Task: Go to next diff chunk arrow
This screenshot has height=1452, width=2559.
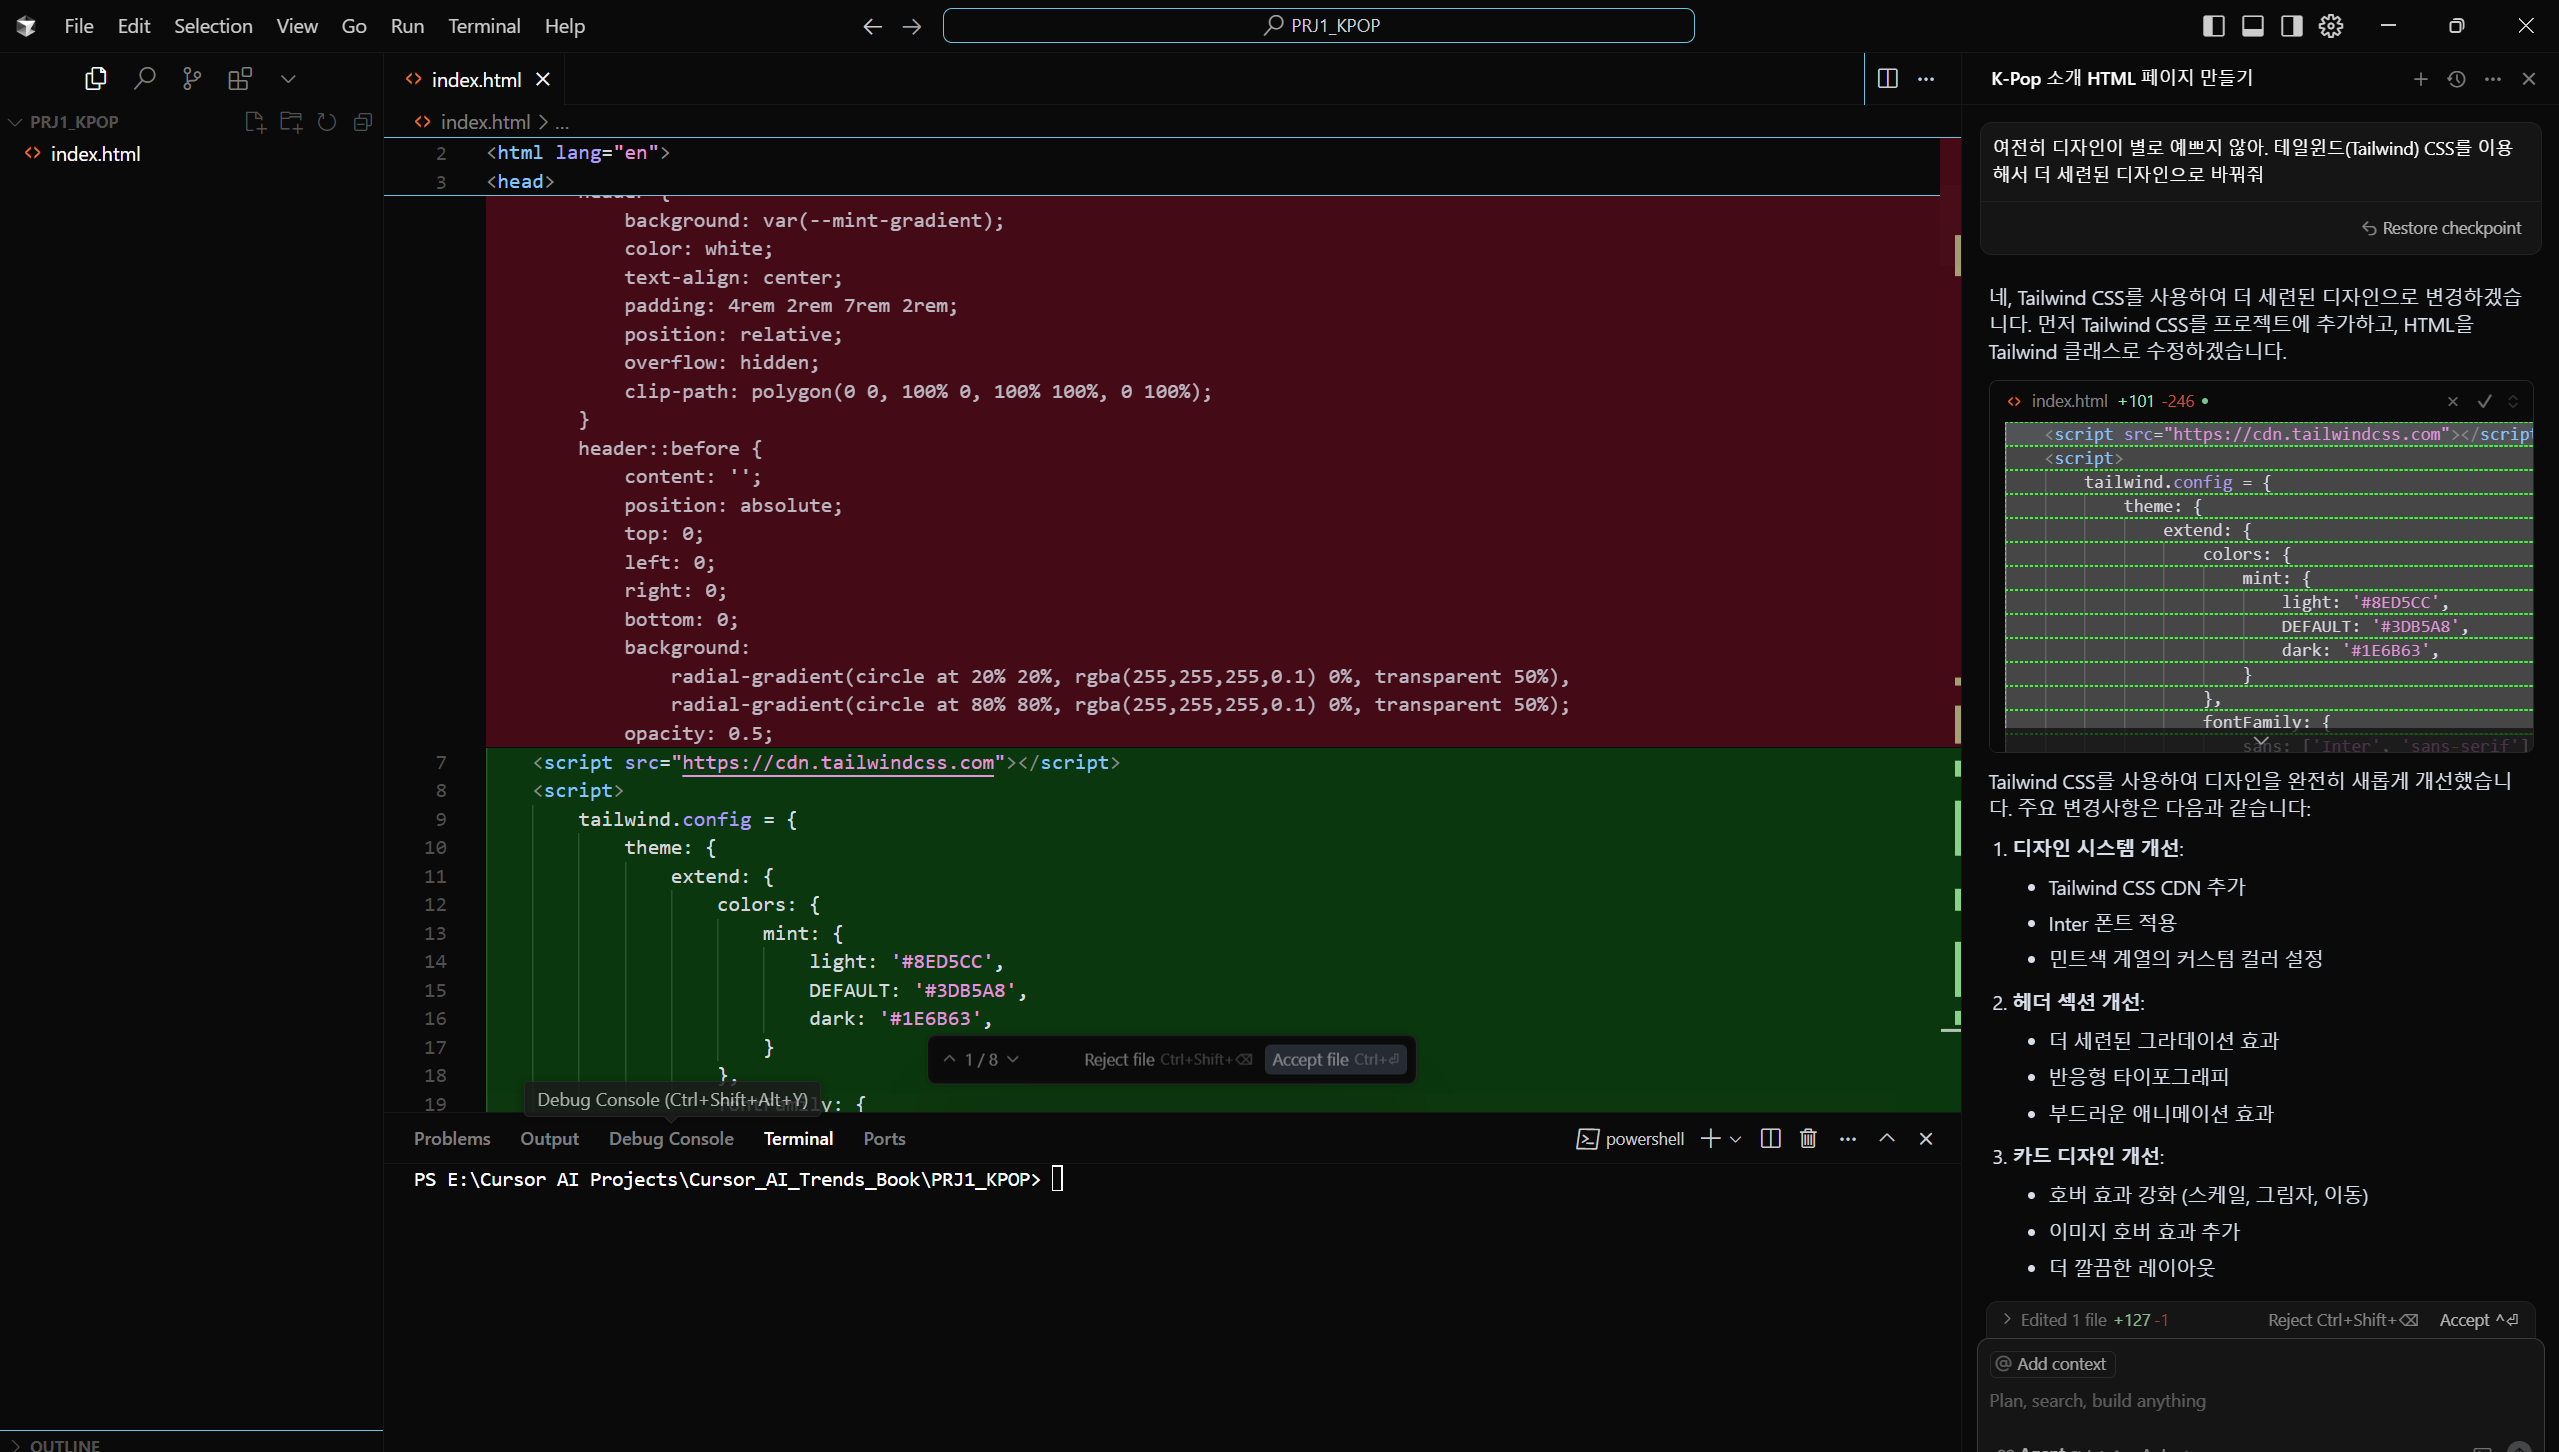Action: coord(1013,1059)
